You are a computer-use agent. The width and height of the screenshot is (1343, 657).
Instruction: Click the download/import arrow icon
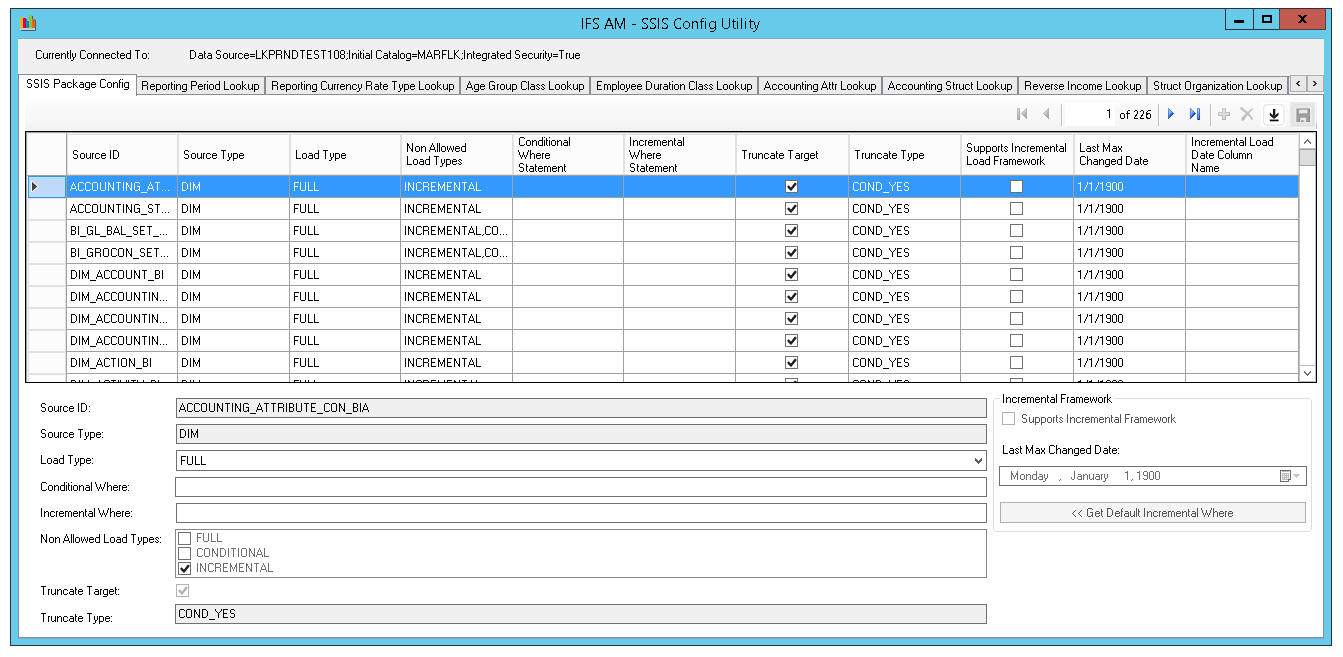pyautogui.click(x=1274, y=115)
